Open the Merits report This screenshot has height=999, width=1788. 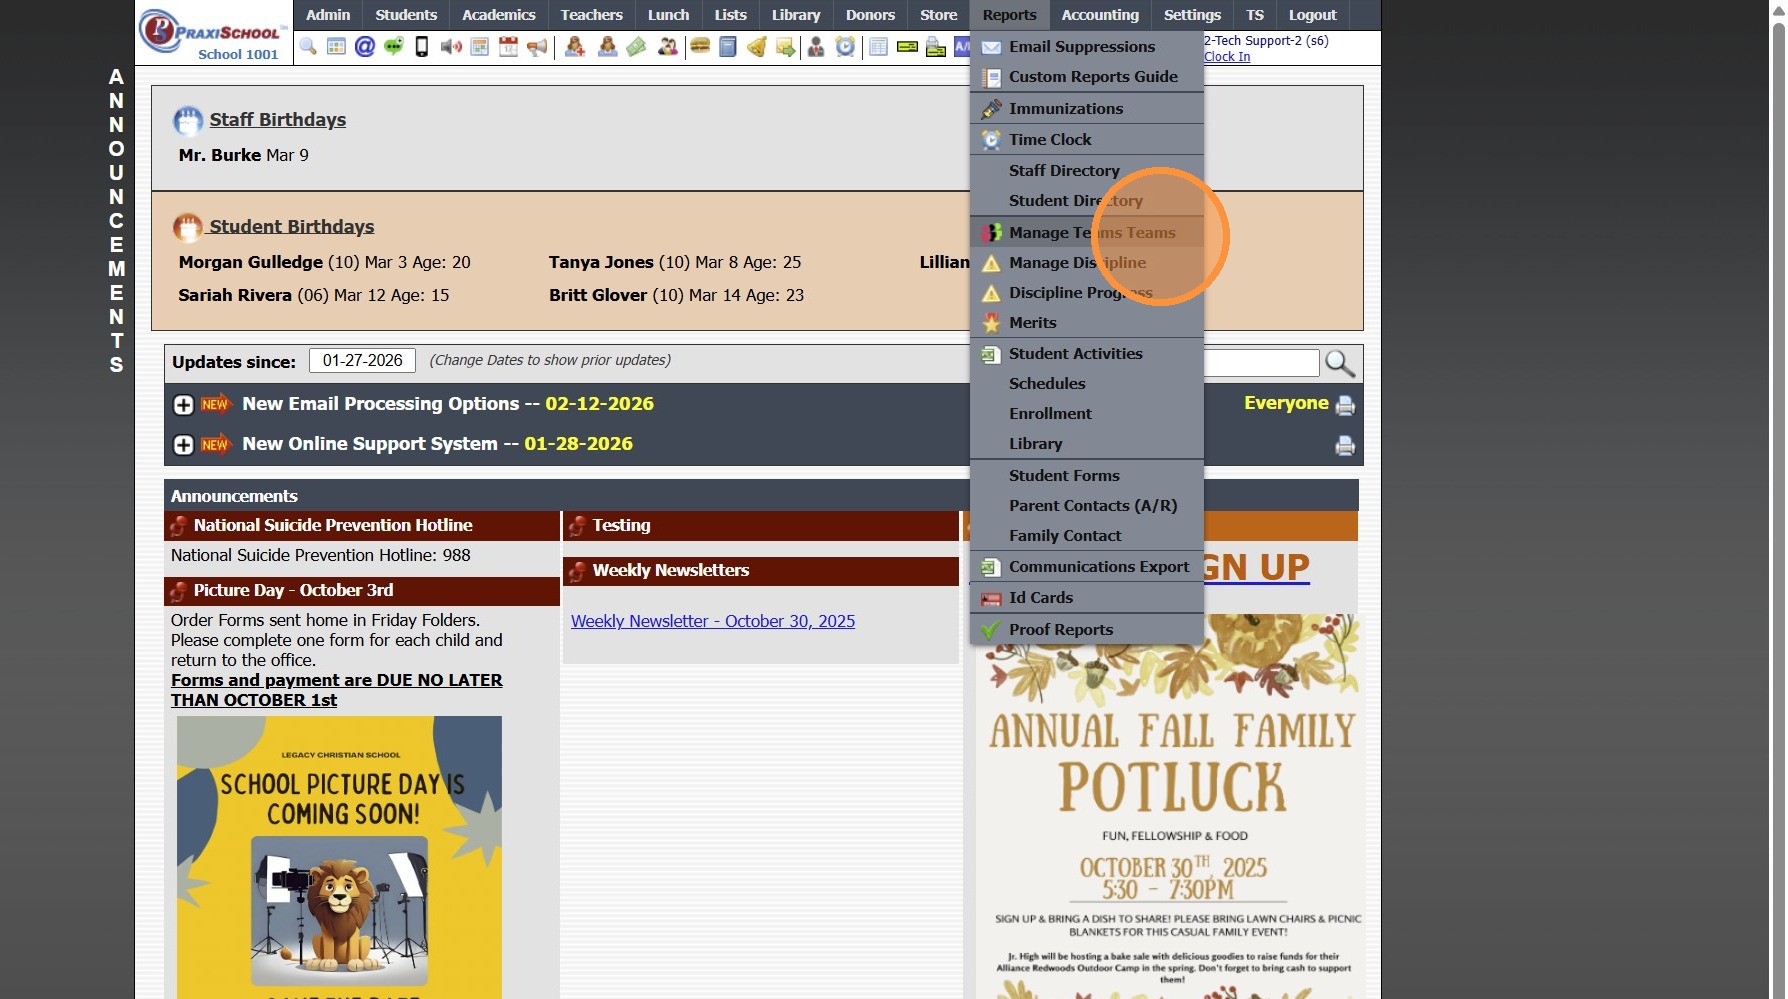[1087, 323]
